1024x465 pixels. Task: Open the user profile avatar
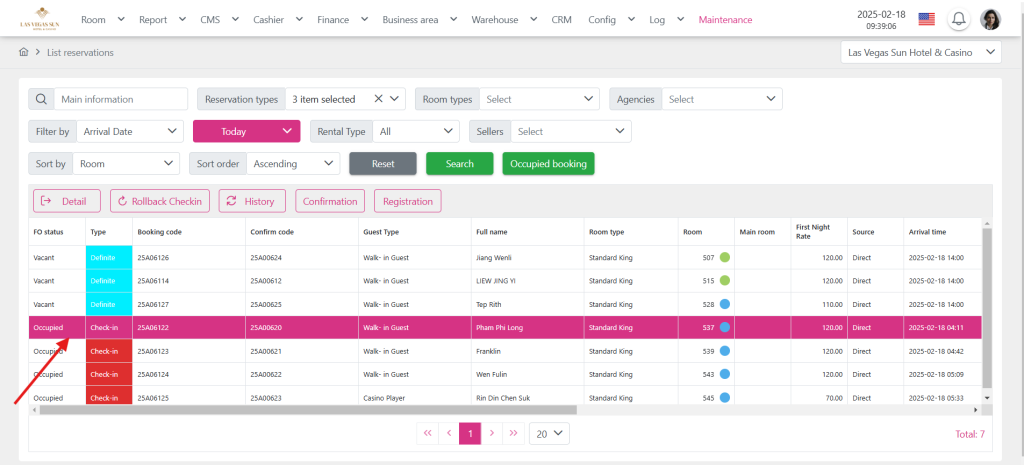[990, 19]
